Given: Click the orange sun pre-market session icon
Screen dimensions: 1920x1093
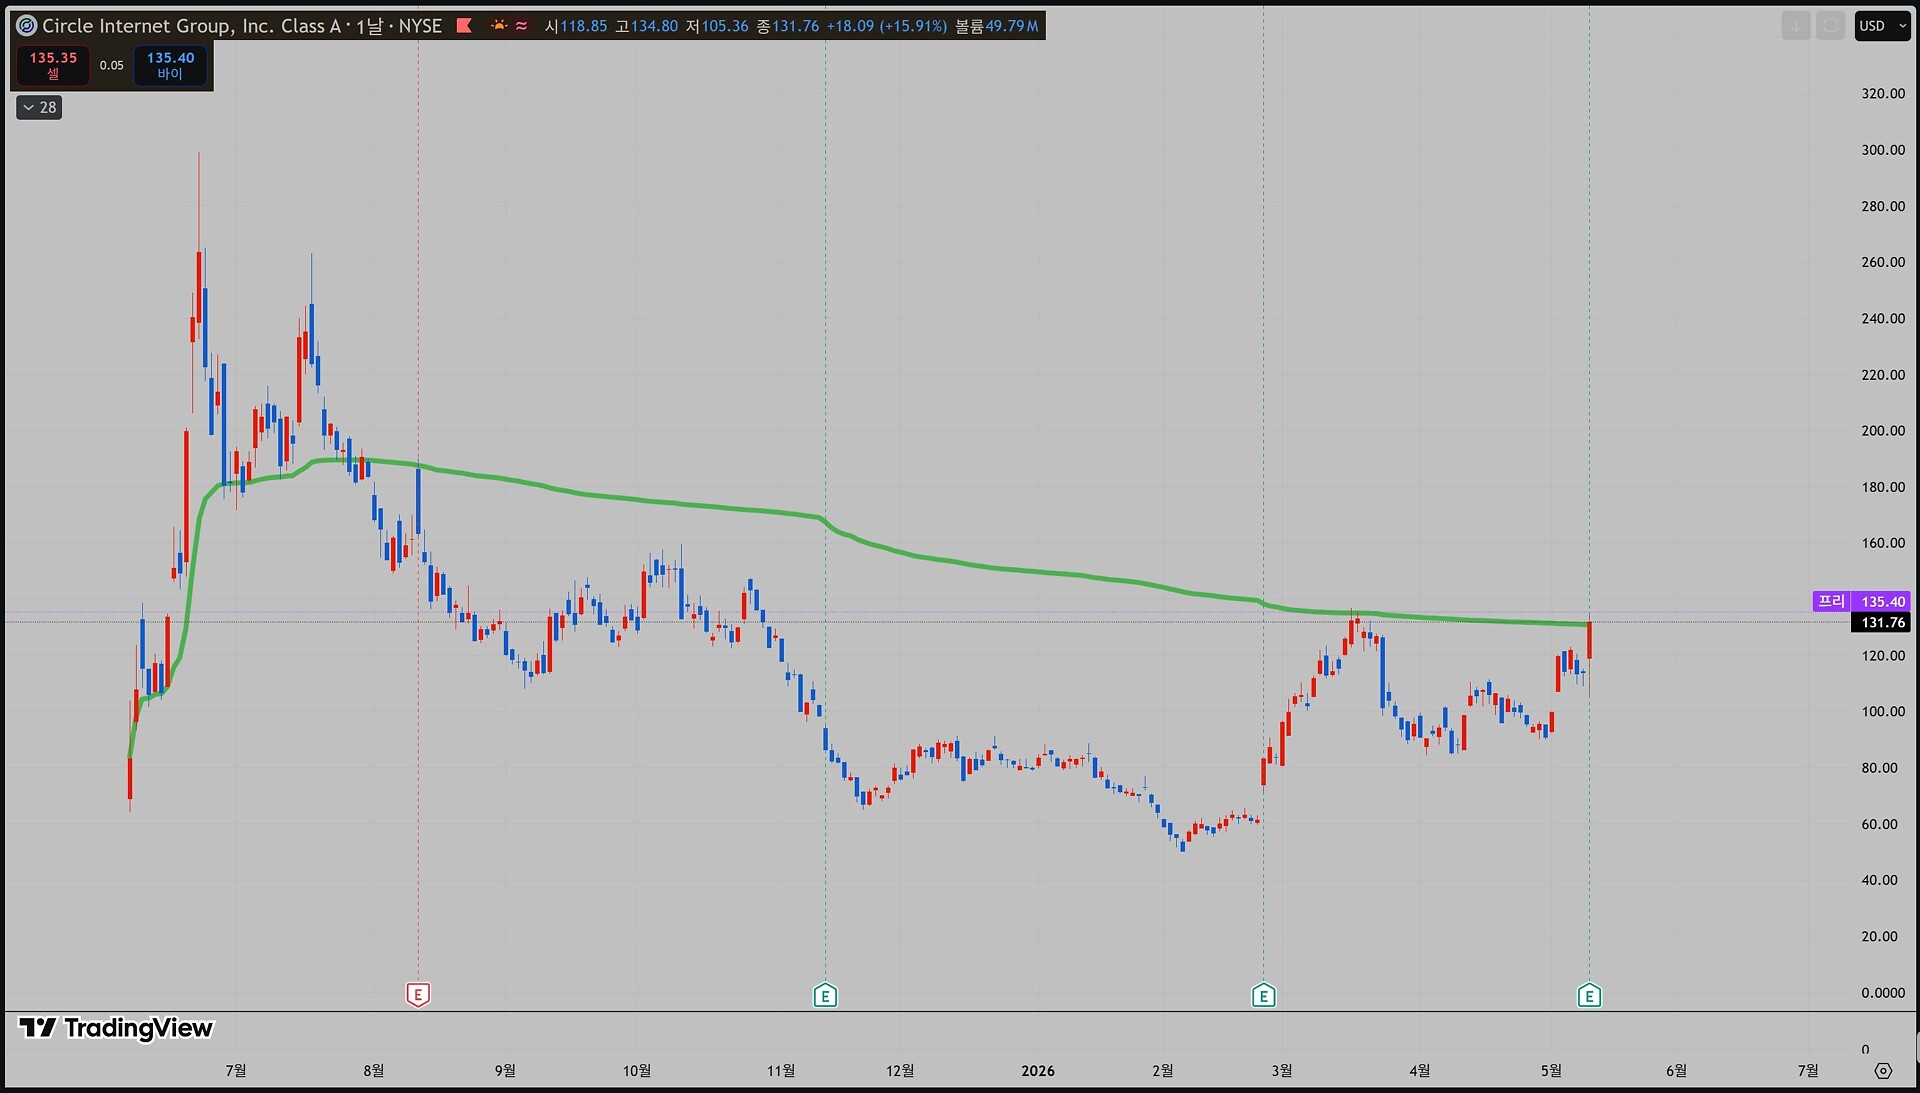Looking at the screenshot, I should click(x=498, y=26).
